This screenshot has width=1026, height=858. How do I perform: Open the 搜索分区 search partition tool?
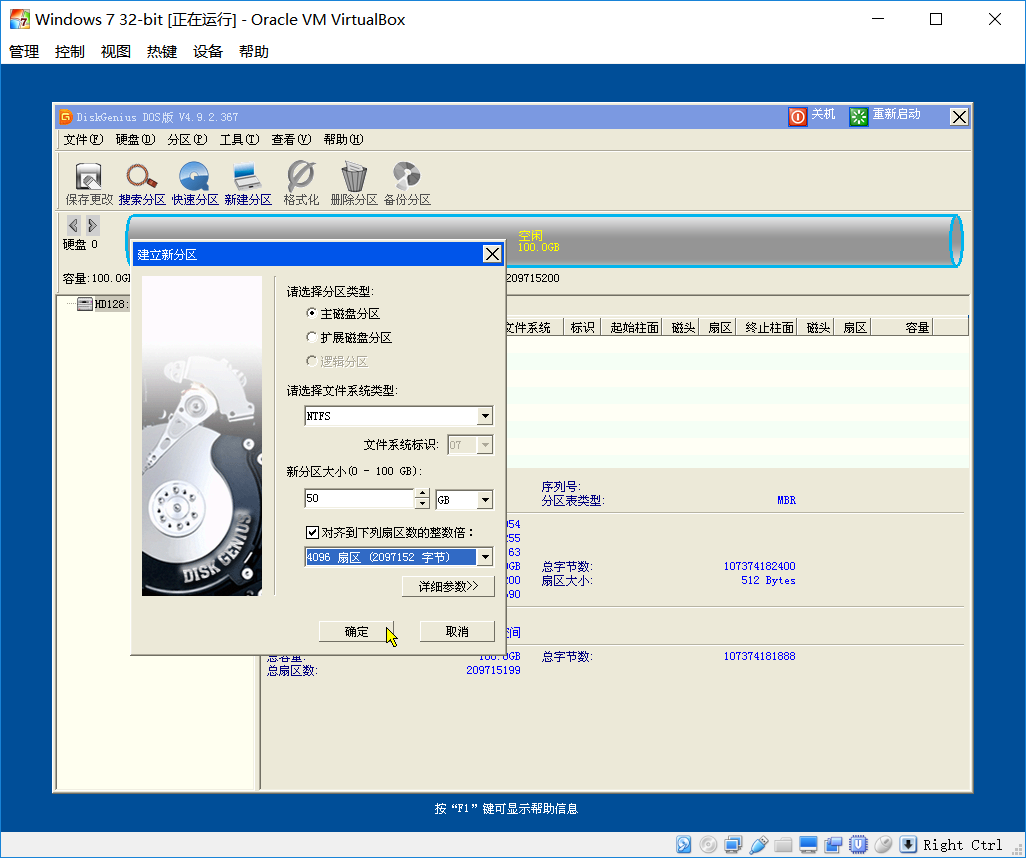(x=141, y=176)
